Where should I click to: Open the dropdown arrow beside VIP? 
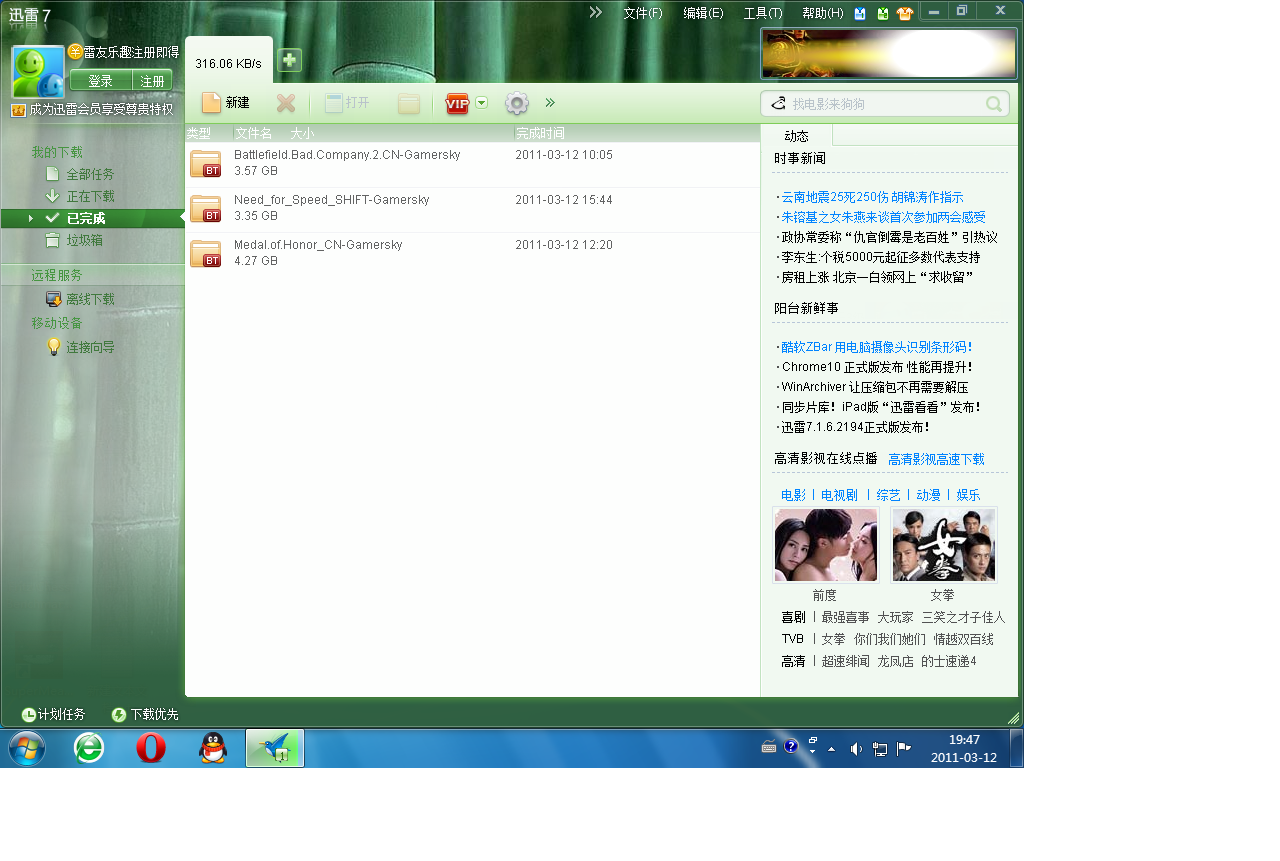pos(482,102)
